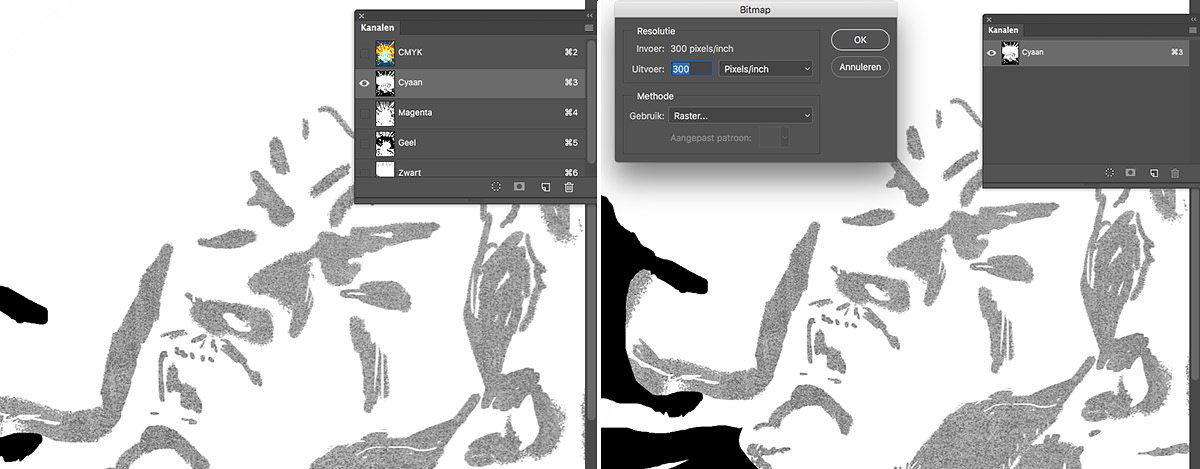Image resolution: width=1200 pixels, height=469 pixels.
Task: Open the left Kanalen panel flyout menu
Action: 590,29
